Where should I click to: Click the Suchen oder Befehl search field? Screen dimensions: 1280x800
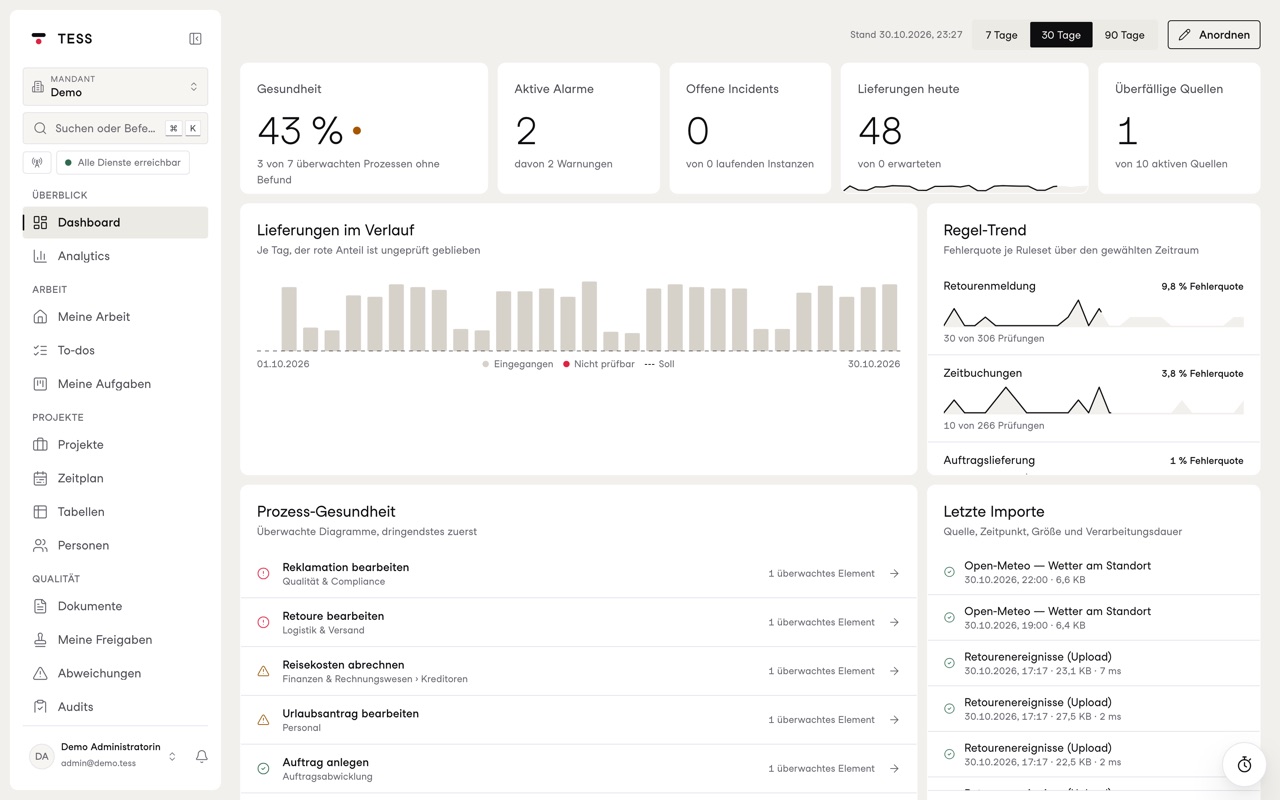tap(115, 128)
